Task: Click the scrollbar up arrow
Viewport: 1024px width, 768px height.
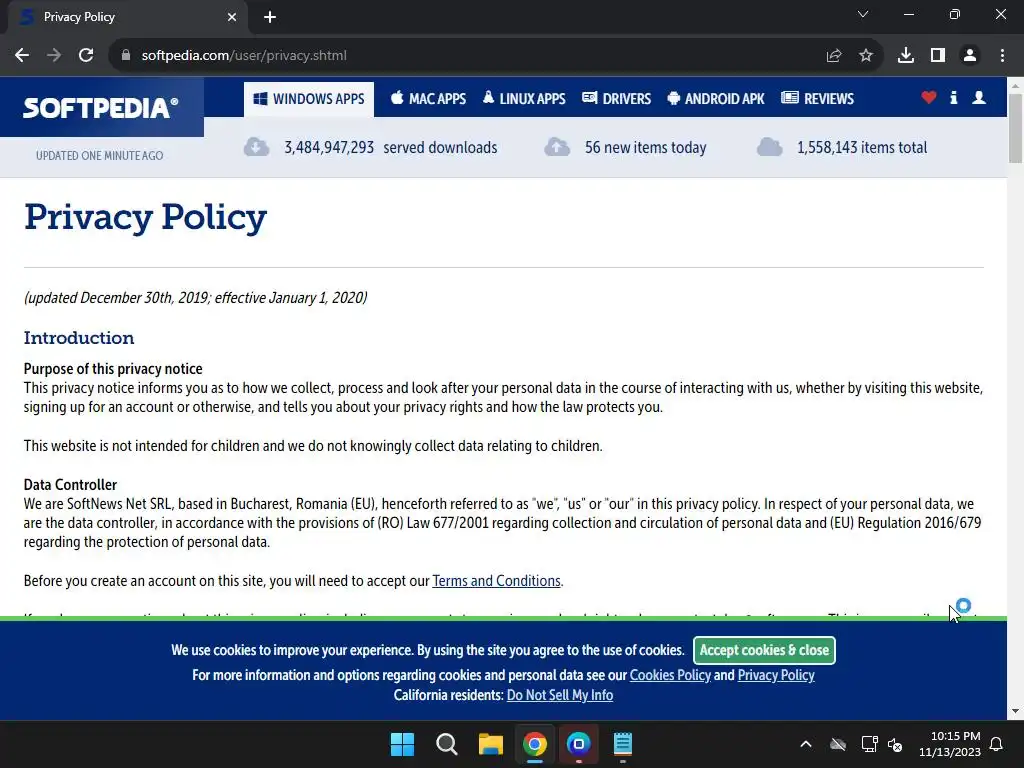Action: click(1016, 86)
